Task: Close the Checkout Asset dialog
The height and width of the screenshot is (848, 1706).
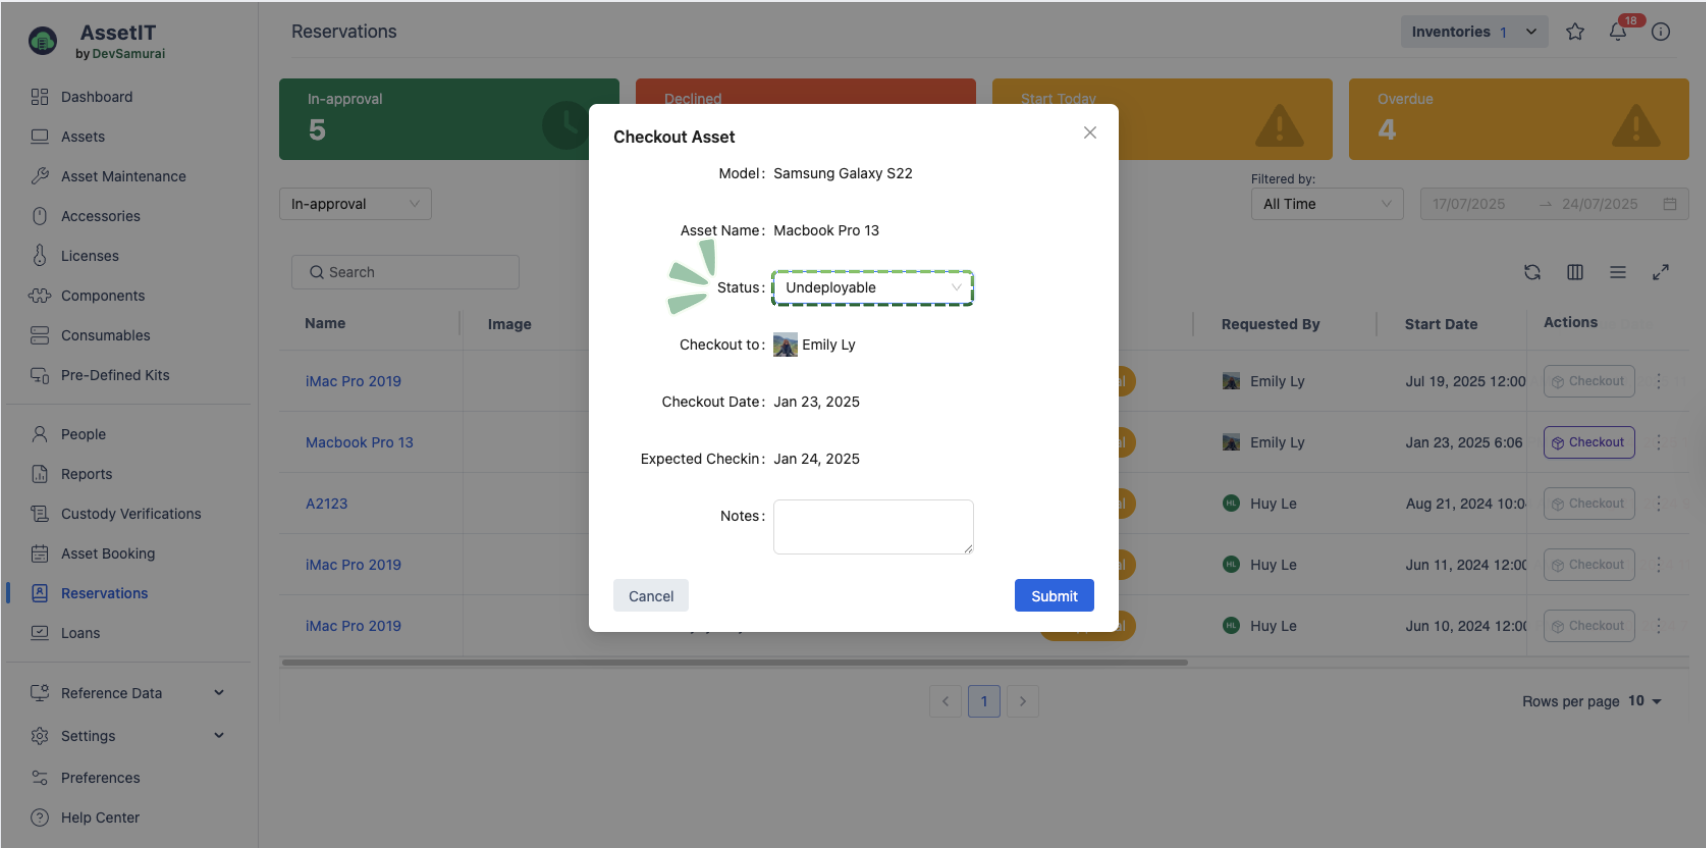Action: (1090, 133)
